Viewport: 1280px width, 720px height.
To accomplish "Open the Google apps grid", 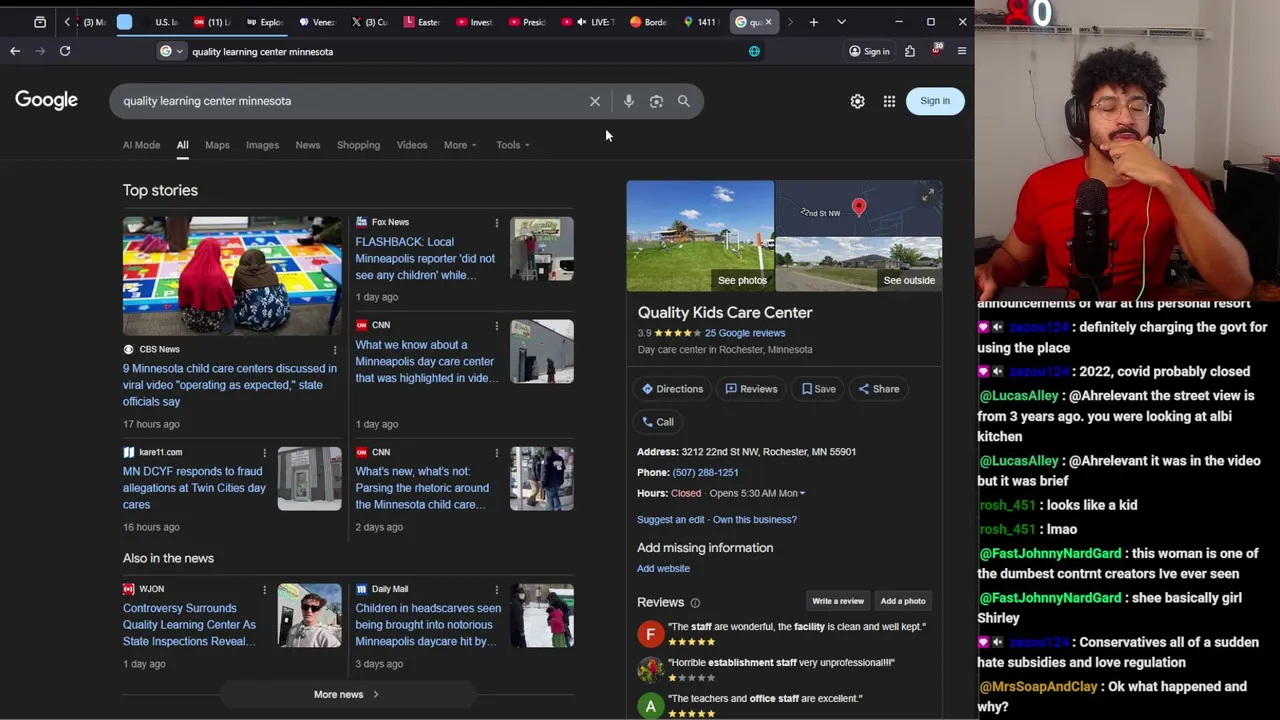I will pyautogui.click(x=889, y=101).
